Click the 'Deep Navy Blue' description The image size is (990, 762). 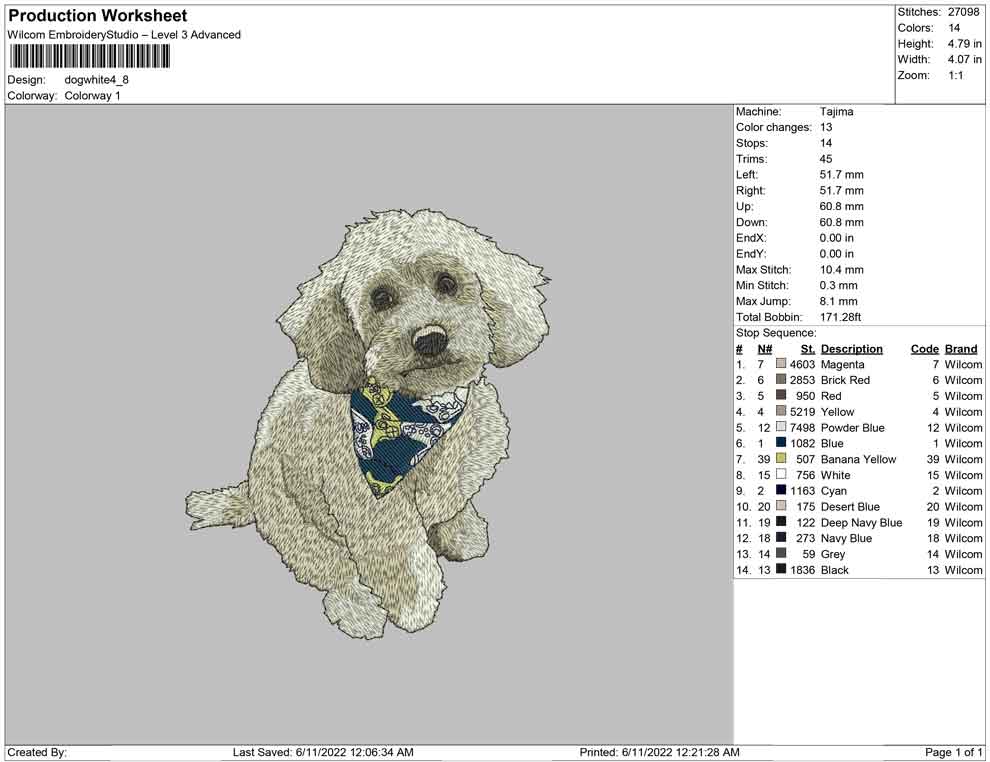point(862,522)
